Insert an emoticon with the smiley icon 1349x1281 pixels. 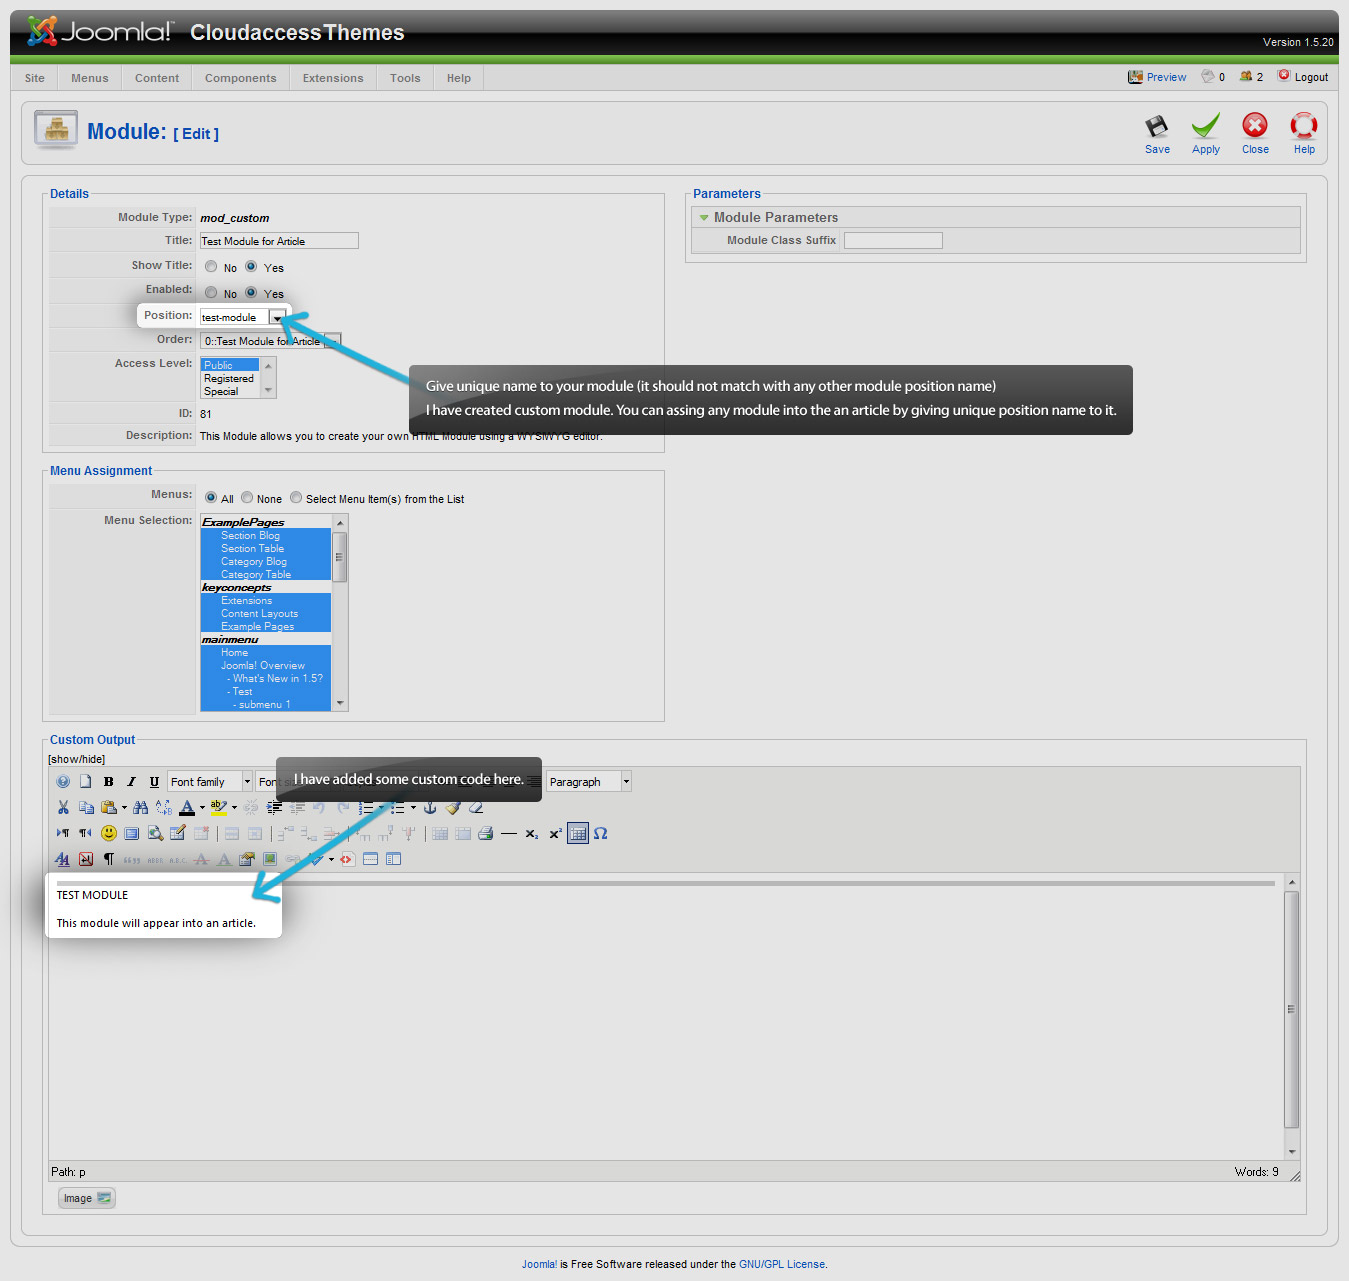coord(109,833)
